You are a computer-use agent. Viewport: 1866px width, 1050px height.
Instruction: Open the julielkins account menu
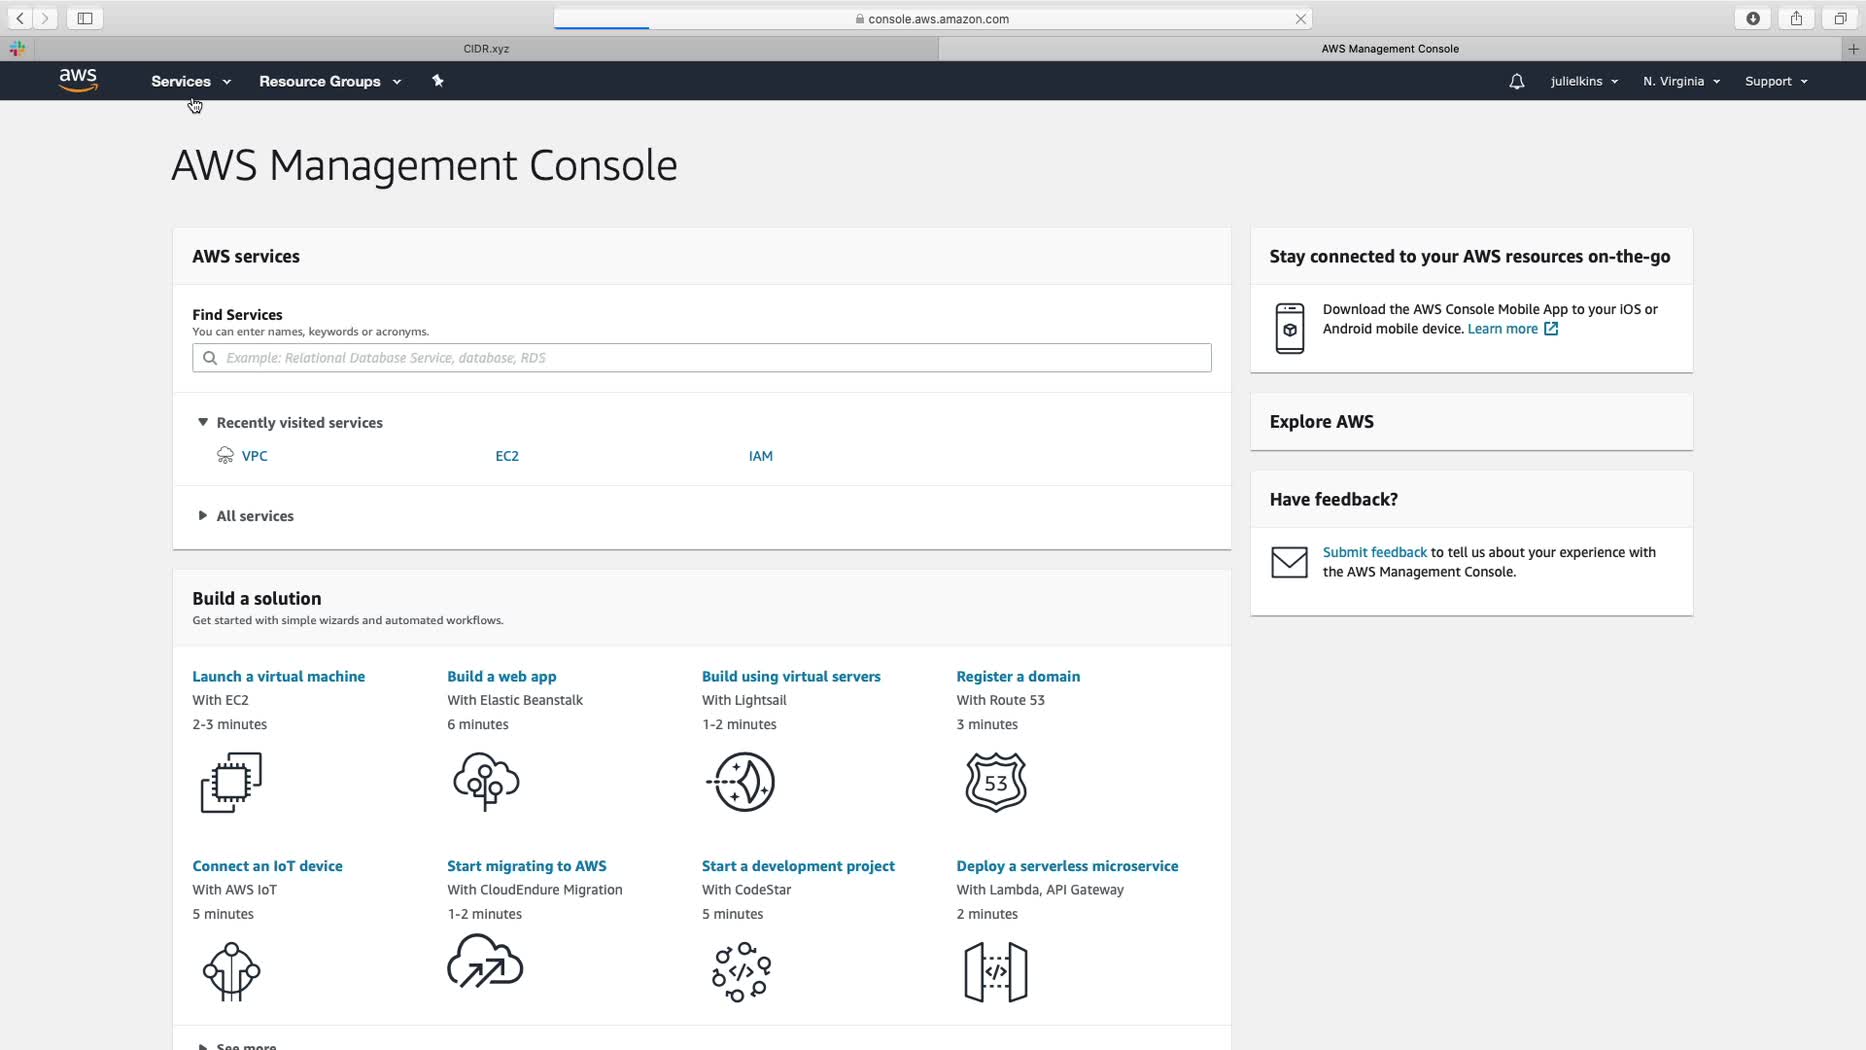point(1584,81)
